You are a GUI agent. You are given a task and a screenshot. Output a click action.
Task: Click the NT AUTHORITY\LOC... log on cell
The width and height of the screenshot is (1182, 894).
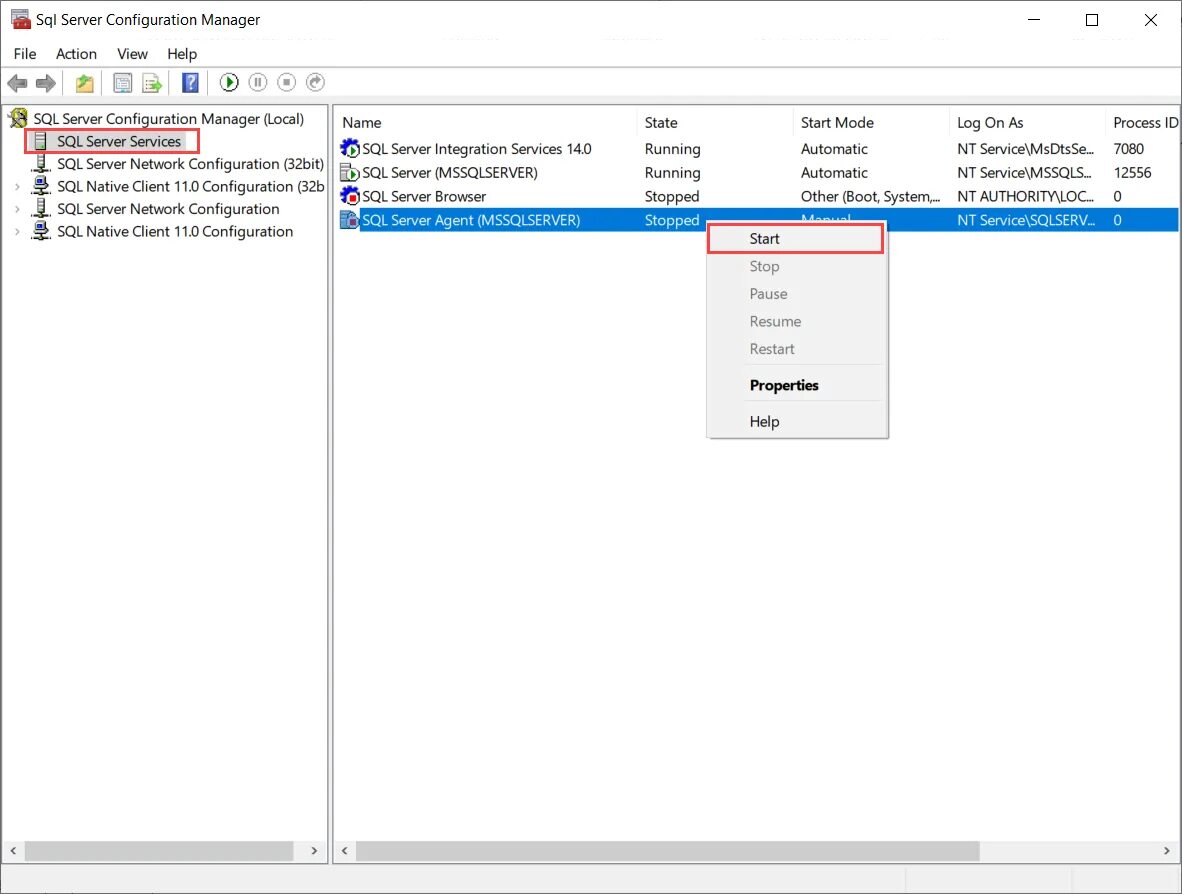1025,196
